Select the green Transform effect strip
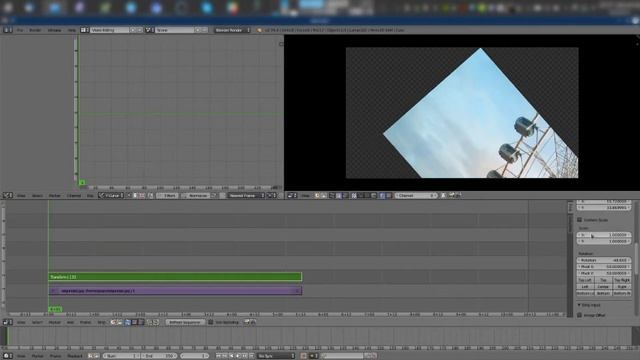 tap(175, 277)
